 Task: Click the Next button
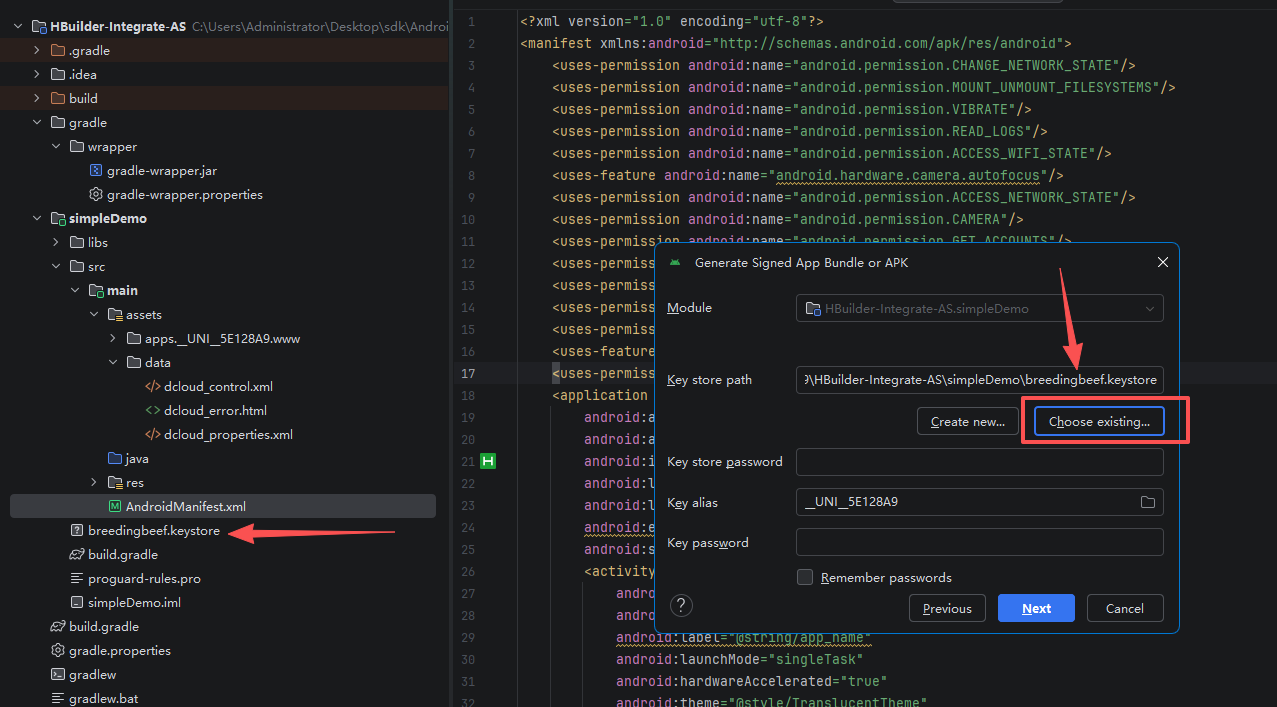pyautogui.click(x=1036, y=608)
